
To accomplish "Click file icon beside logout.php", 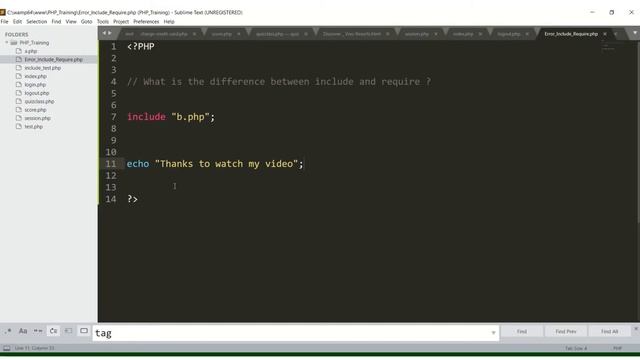I will pos(18,93).
